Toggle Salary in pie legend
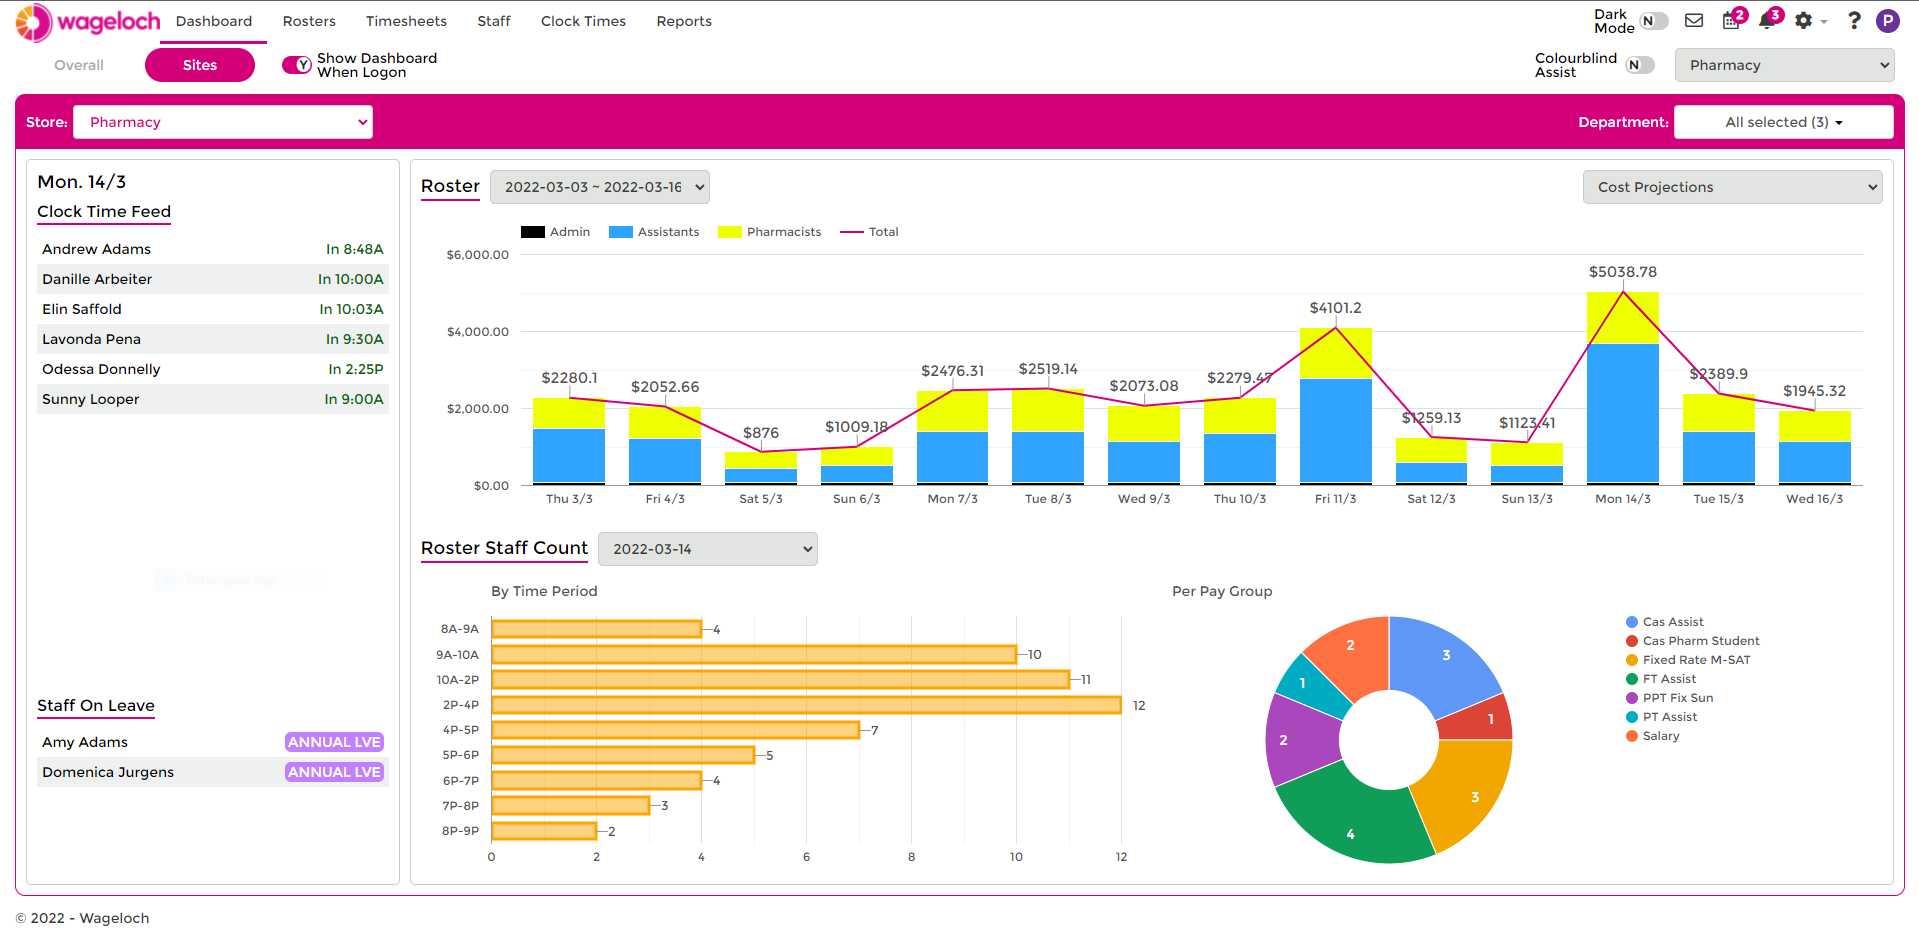The image size is (1919, 932). (x=1653, y=736)
